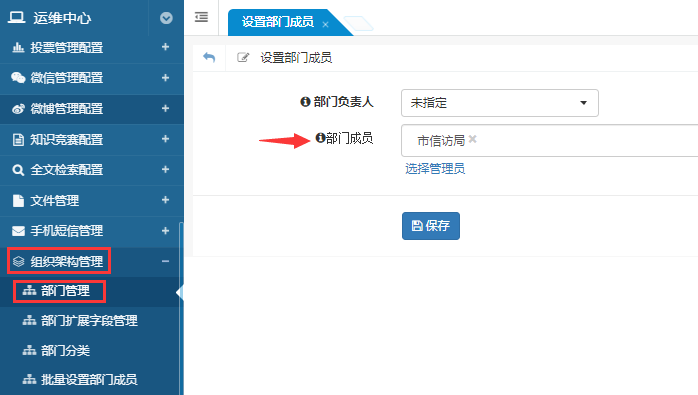Open the 部门负责人 dropdown showing 未指定
Screen dimensions: 698x395
[499, 103]
